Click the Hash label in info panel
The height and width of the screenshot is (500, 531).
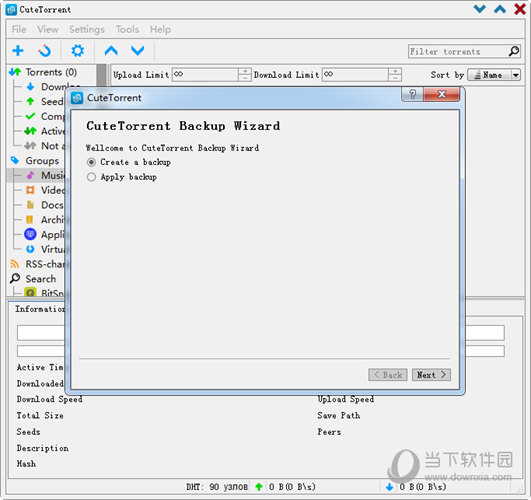click(x=26, y=464)
